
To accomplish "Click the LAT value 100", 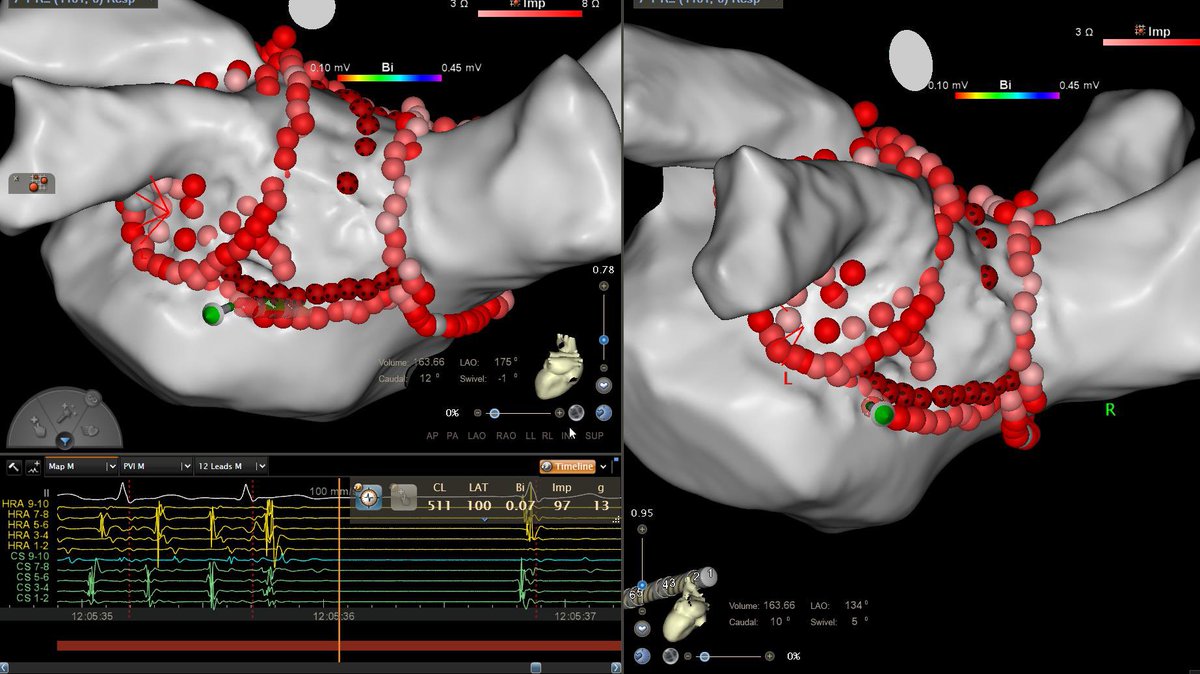I will 479,505.
